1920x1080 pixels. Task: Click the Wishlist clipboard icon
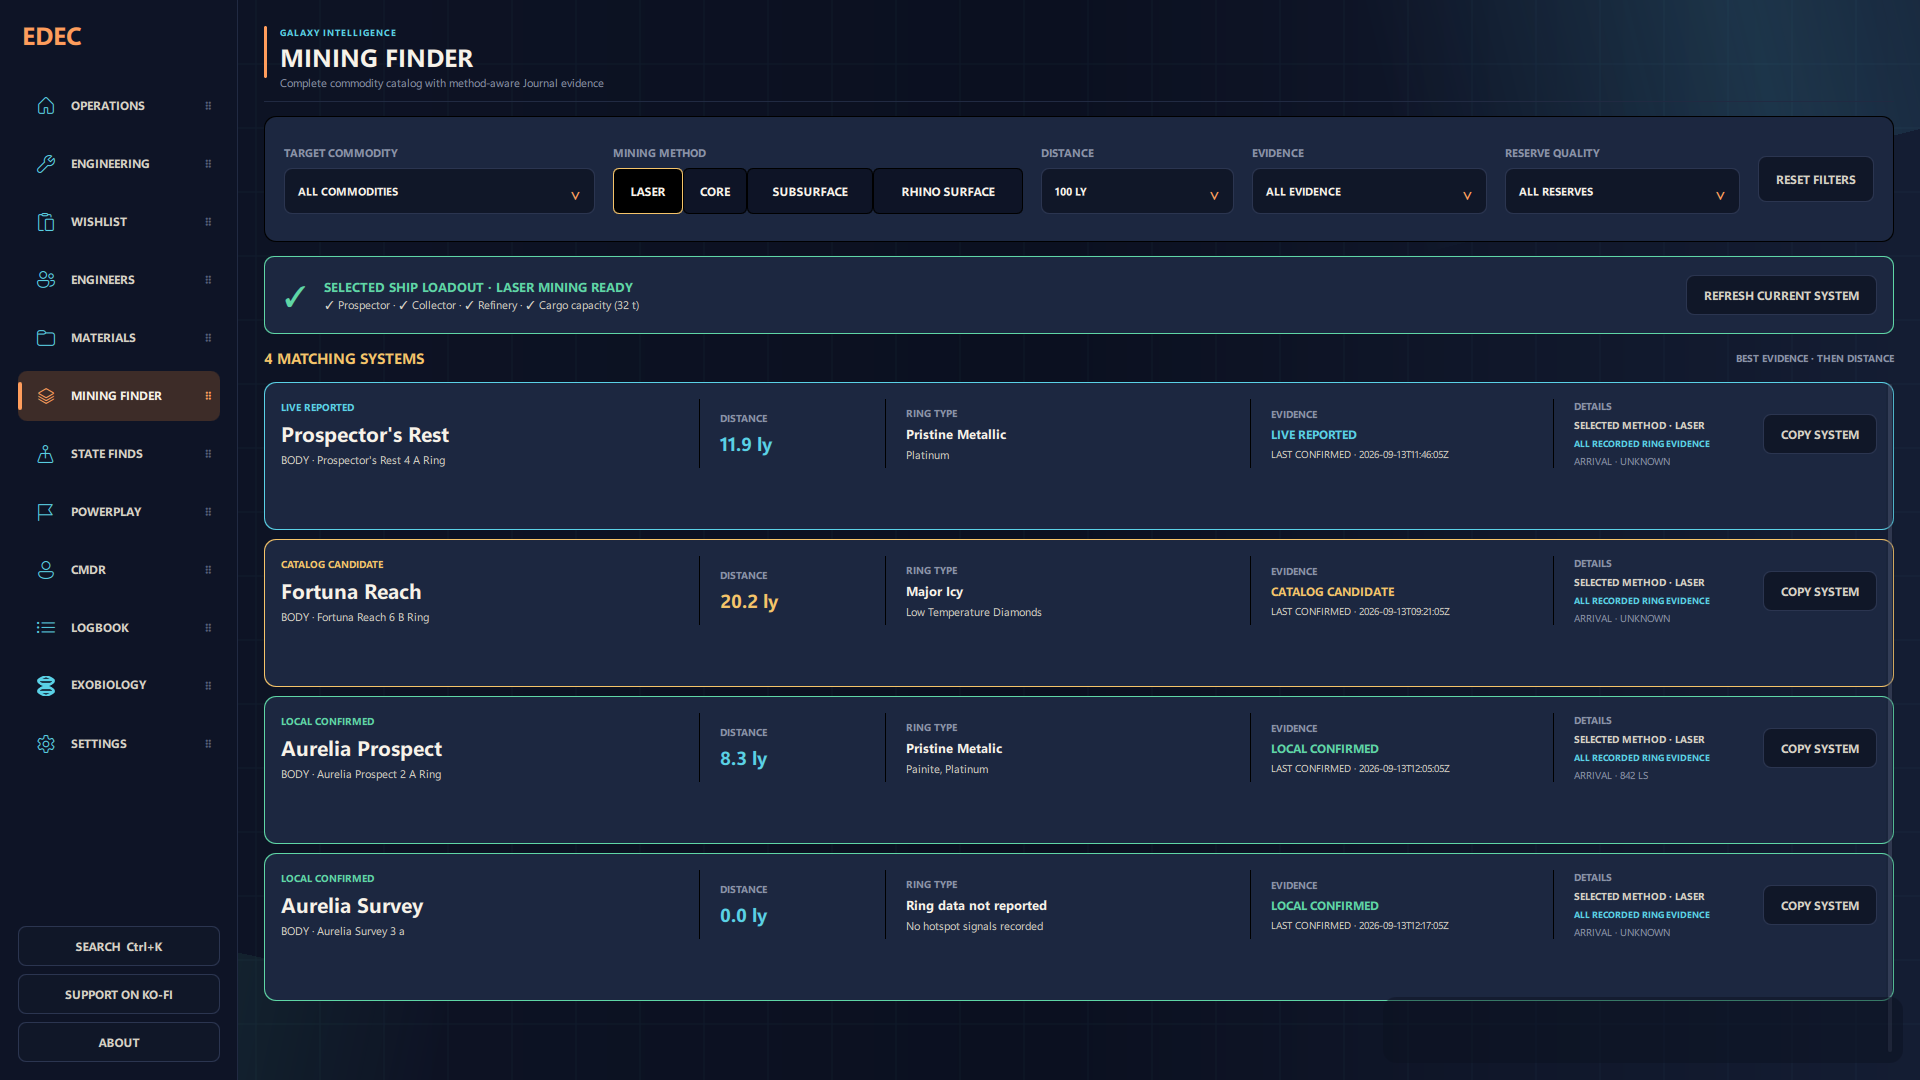click(46, 222)
